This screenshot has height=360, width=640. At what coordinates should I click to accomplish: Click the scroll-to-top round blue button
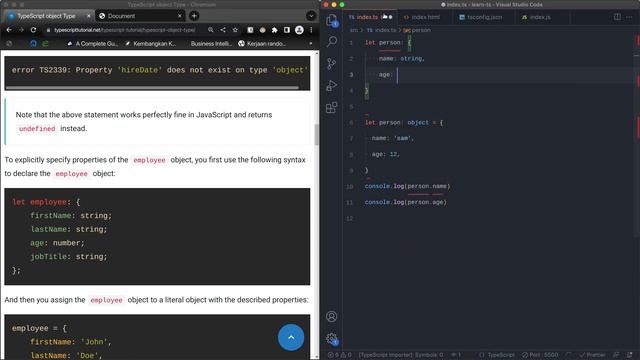coord(291,337)
